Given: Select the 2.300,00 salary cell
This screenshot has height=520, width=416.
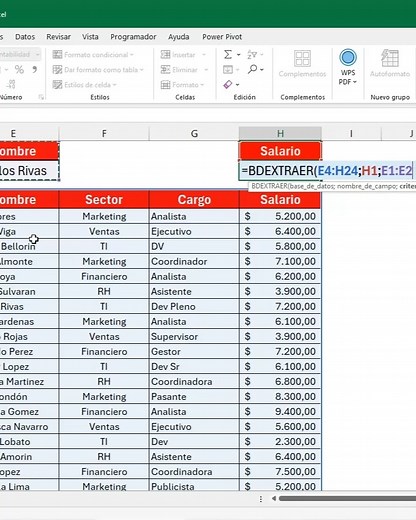Looking at the screenshot, I should click(x=280, y=441).
